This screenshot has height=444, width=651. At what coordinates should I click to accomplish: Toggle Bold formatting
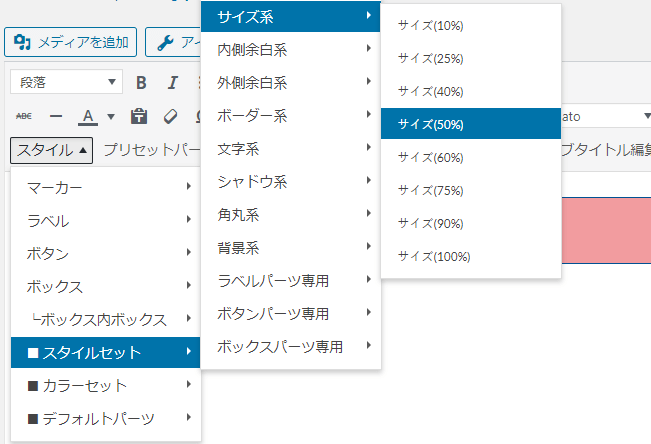141,83
